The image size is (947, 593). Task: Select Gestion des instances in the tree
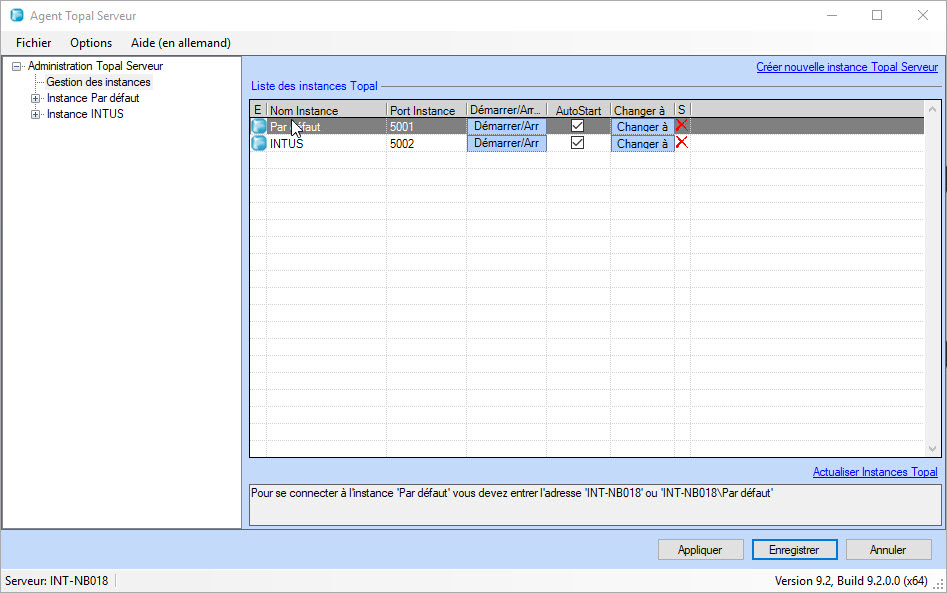pos(98,82)
